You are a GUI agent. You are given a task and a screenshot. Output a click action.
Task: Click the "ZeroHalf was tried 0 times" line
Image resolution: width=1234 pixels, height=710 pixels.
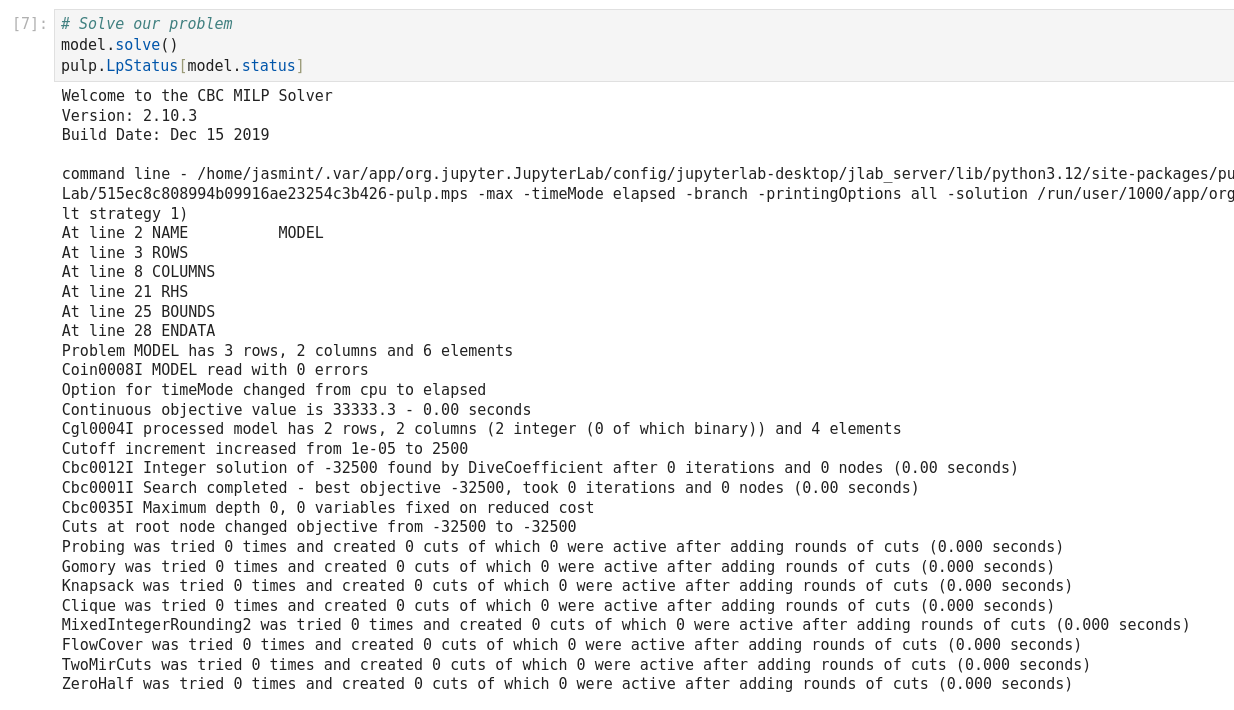[567, 684]
